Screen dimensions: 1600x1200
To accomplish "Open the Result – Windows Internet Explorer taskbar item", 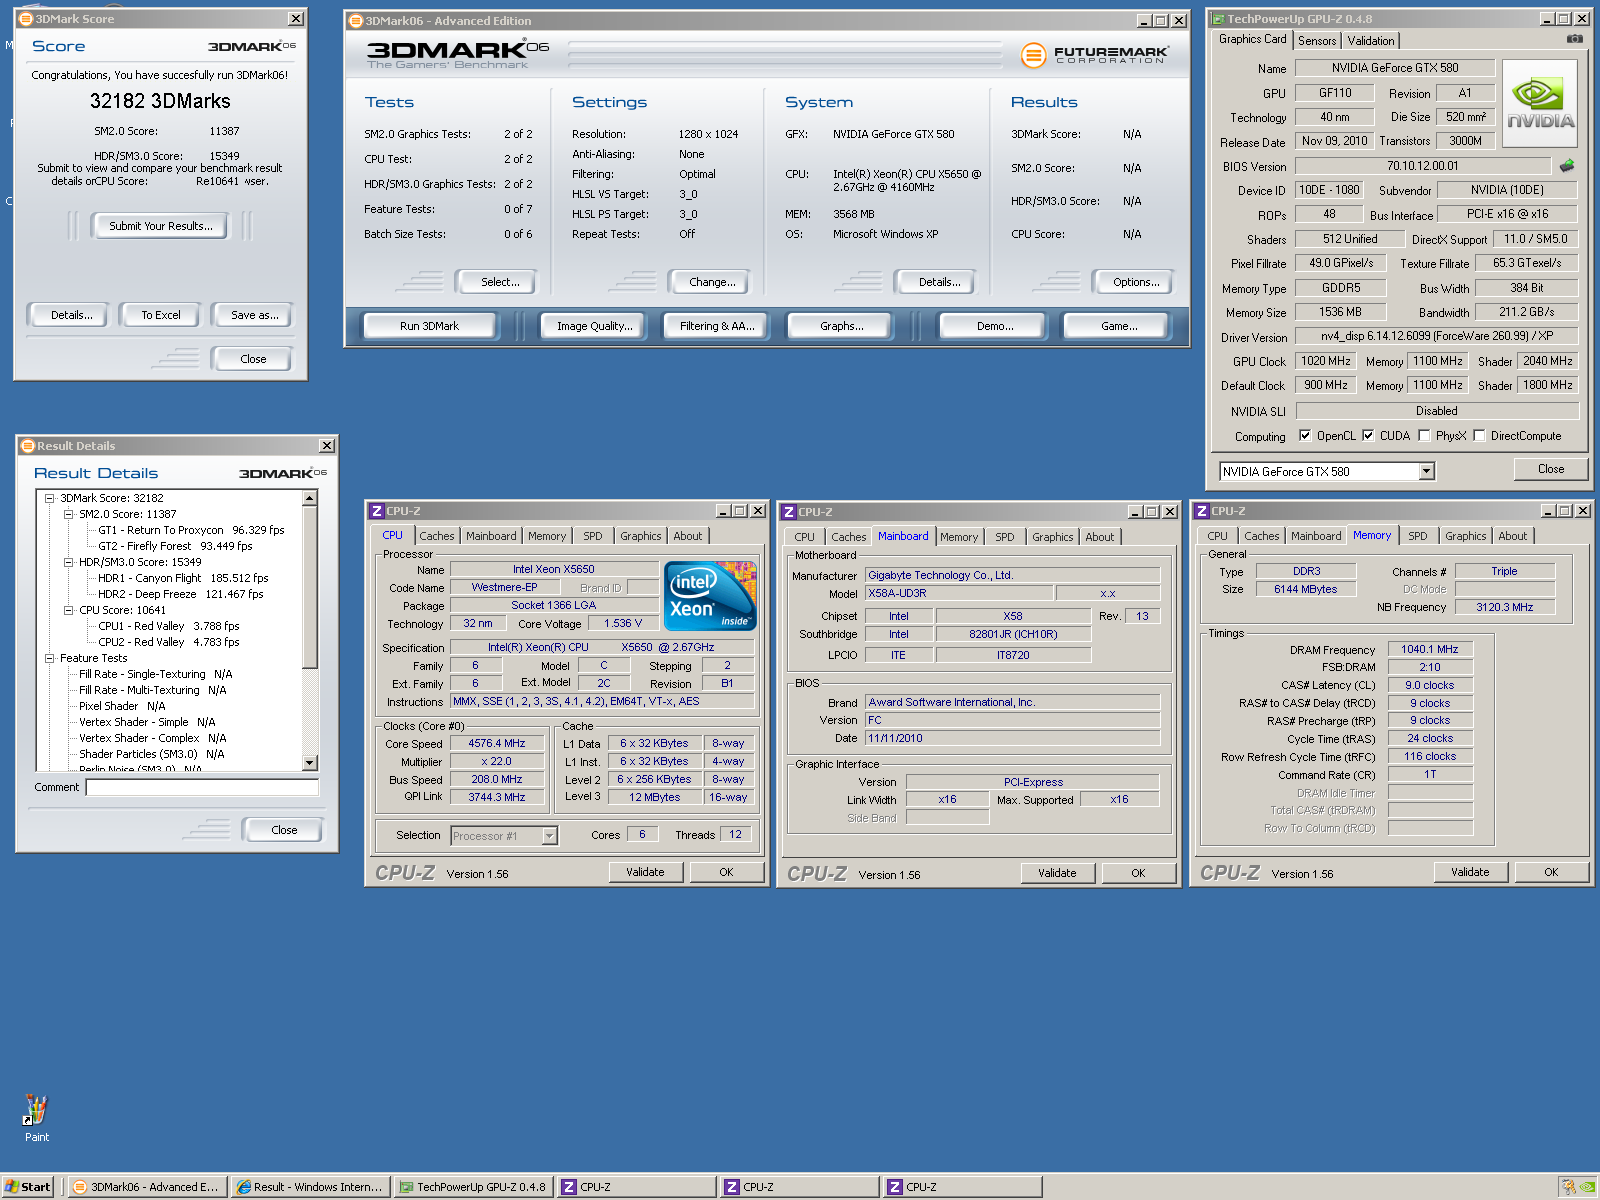I will click(310, 1187).
